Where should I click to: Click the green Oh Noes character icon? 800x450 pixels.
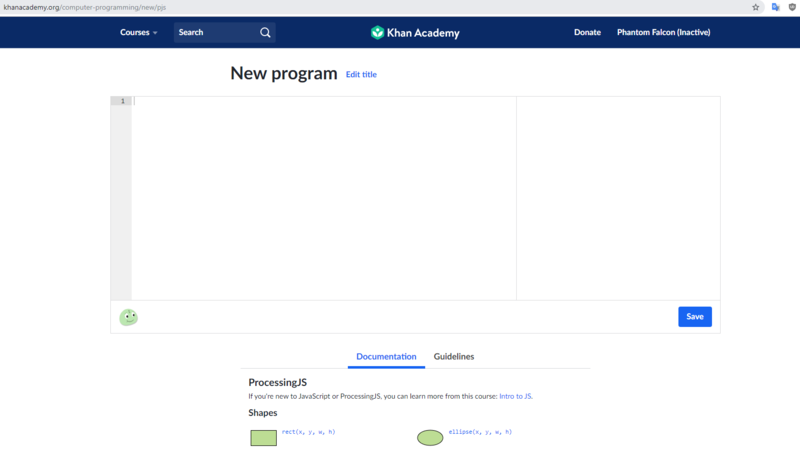(129, 317)
